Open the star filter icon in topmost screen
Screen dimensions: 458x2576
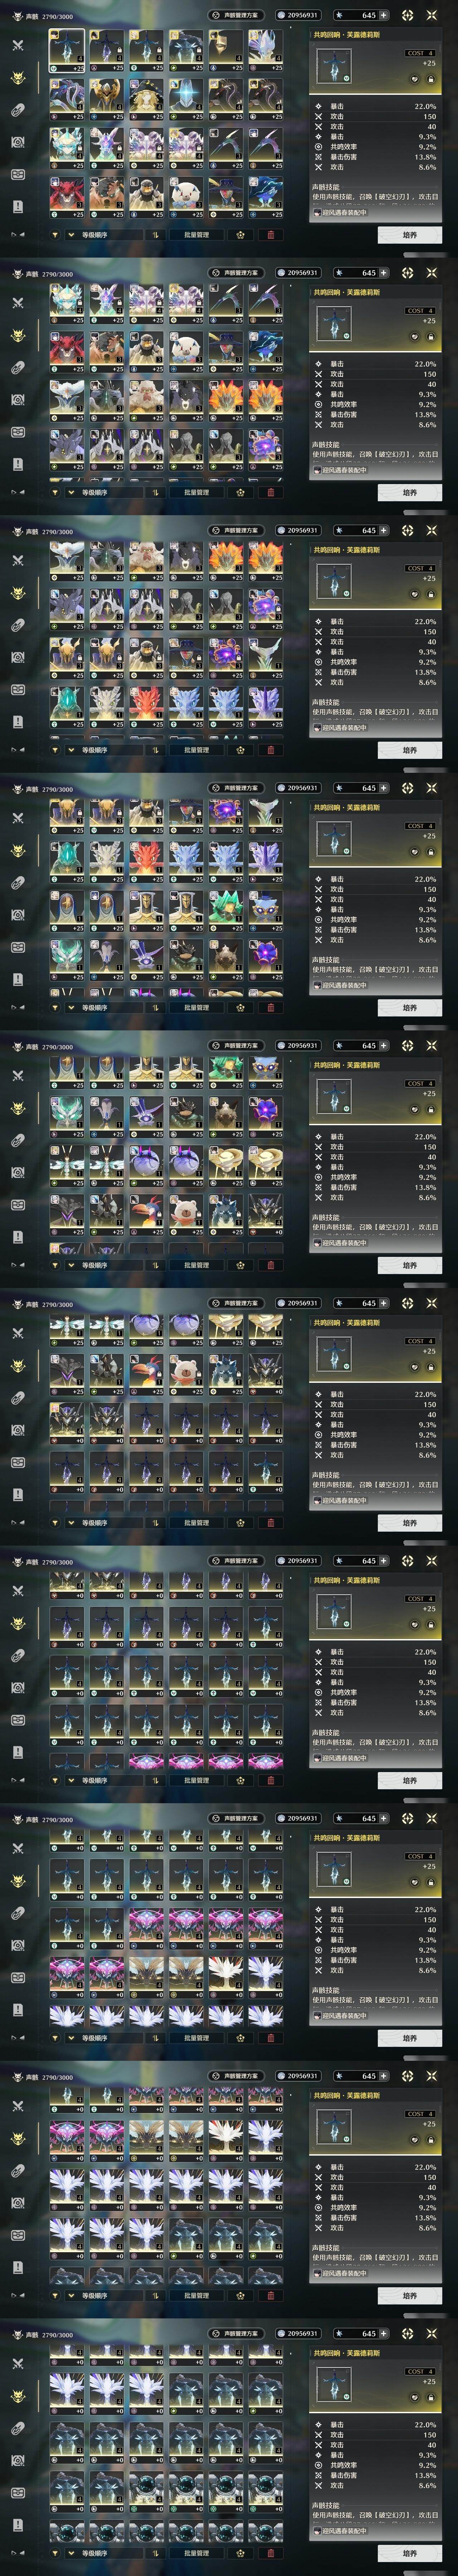pos(241,235)
